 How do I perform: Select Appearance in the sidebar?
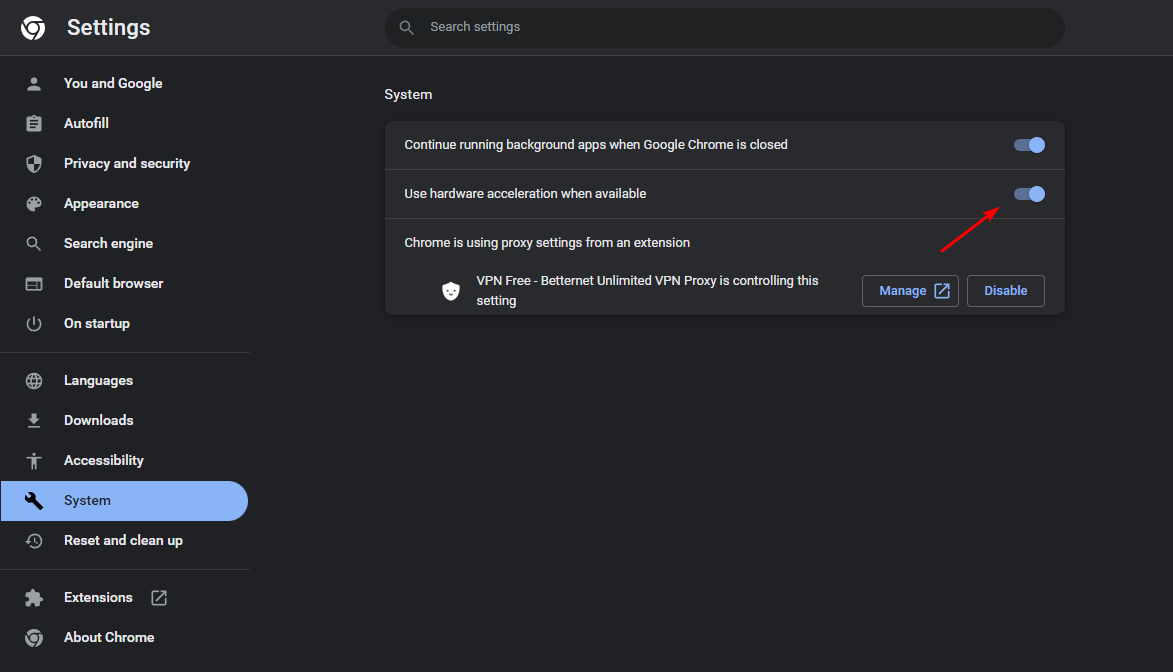pos(124,204)
